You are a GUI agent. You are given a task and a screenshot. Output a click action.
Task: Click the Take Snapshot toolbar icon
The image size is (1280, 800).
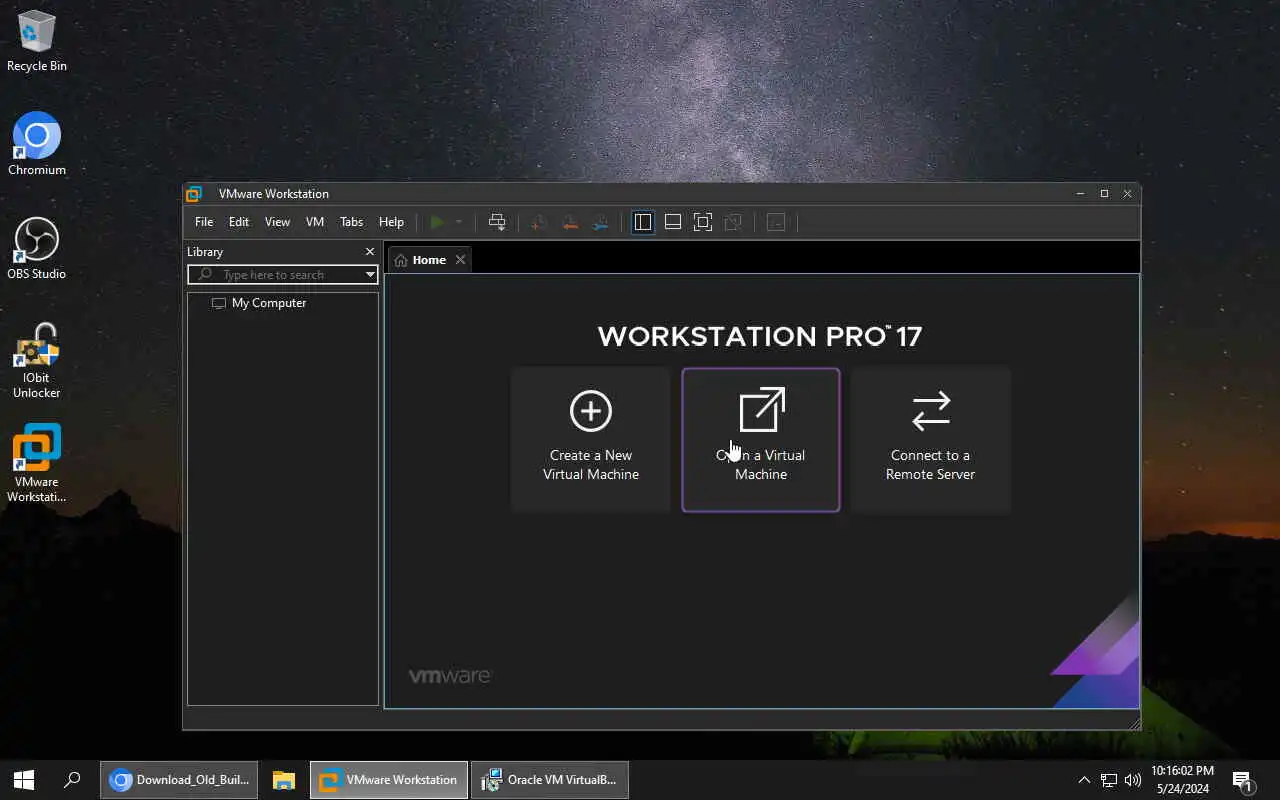538,222
